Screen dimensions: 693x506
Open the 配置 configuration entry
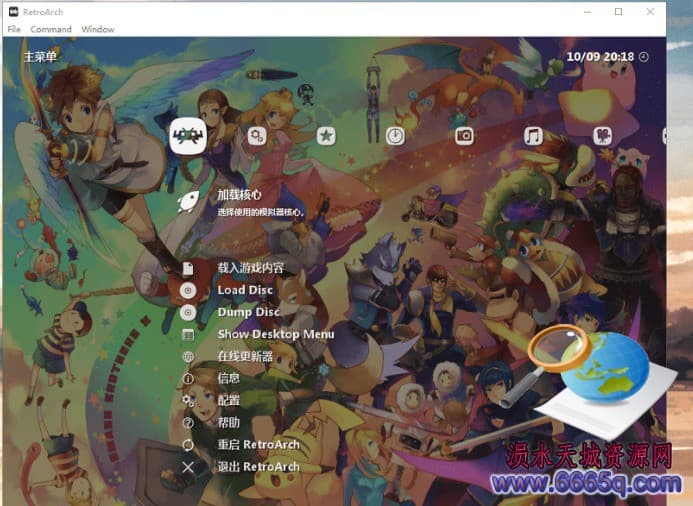coord(228,400)
